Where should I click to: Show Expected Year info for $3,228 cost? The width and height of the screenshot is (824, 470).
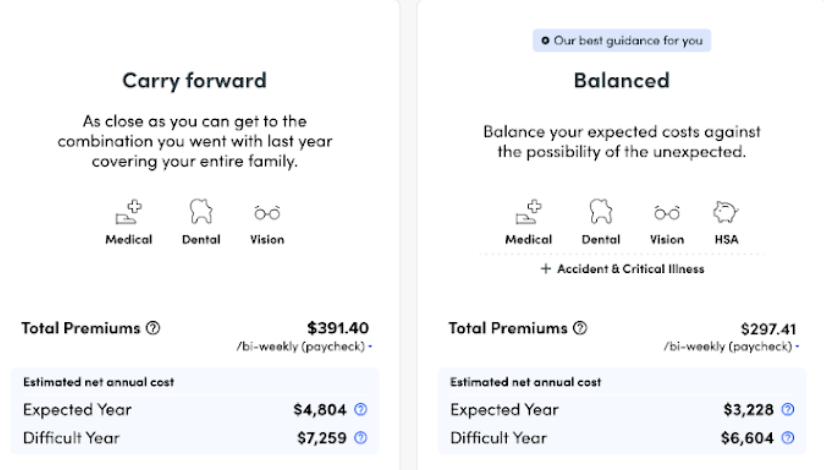pos(788,409)
